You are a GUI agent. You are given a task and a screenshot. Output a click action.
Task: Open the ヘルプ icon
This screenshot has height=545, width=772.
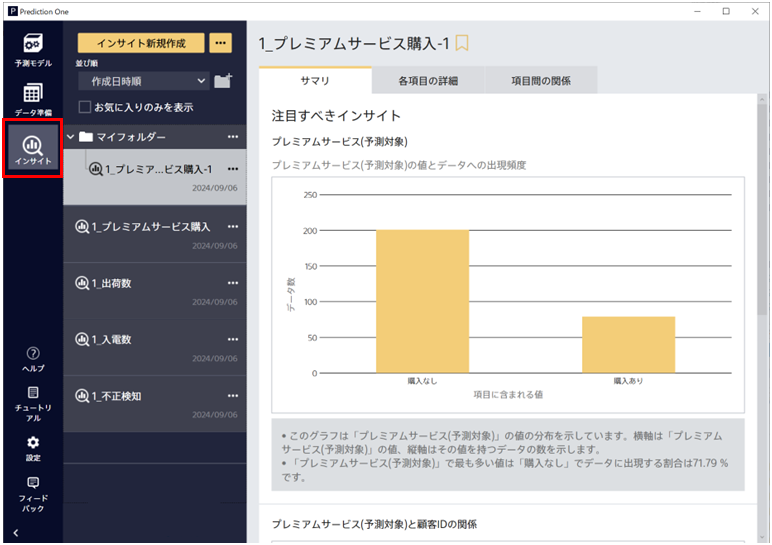[x=33, y=358]
